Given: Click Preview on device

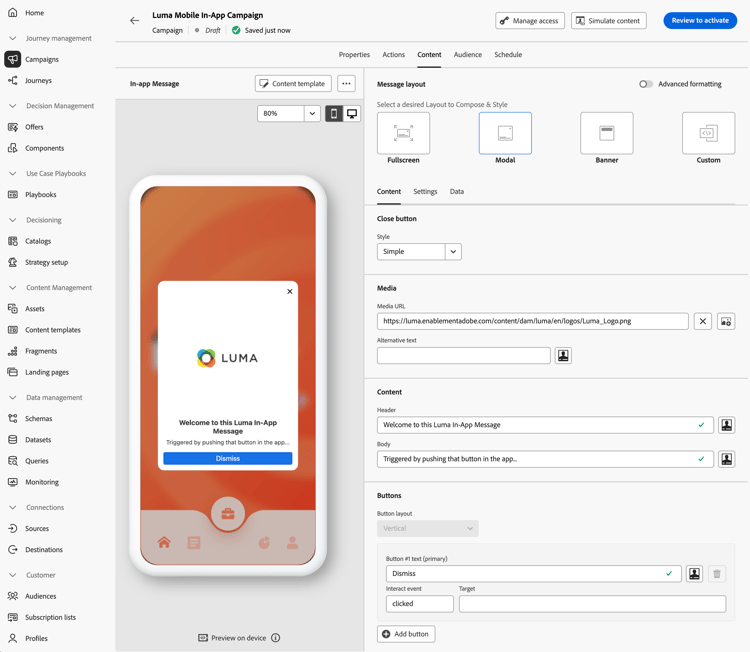Looking at the screenshot, I should [239, 638].
